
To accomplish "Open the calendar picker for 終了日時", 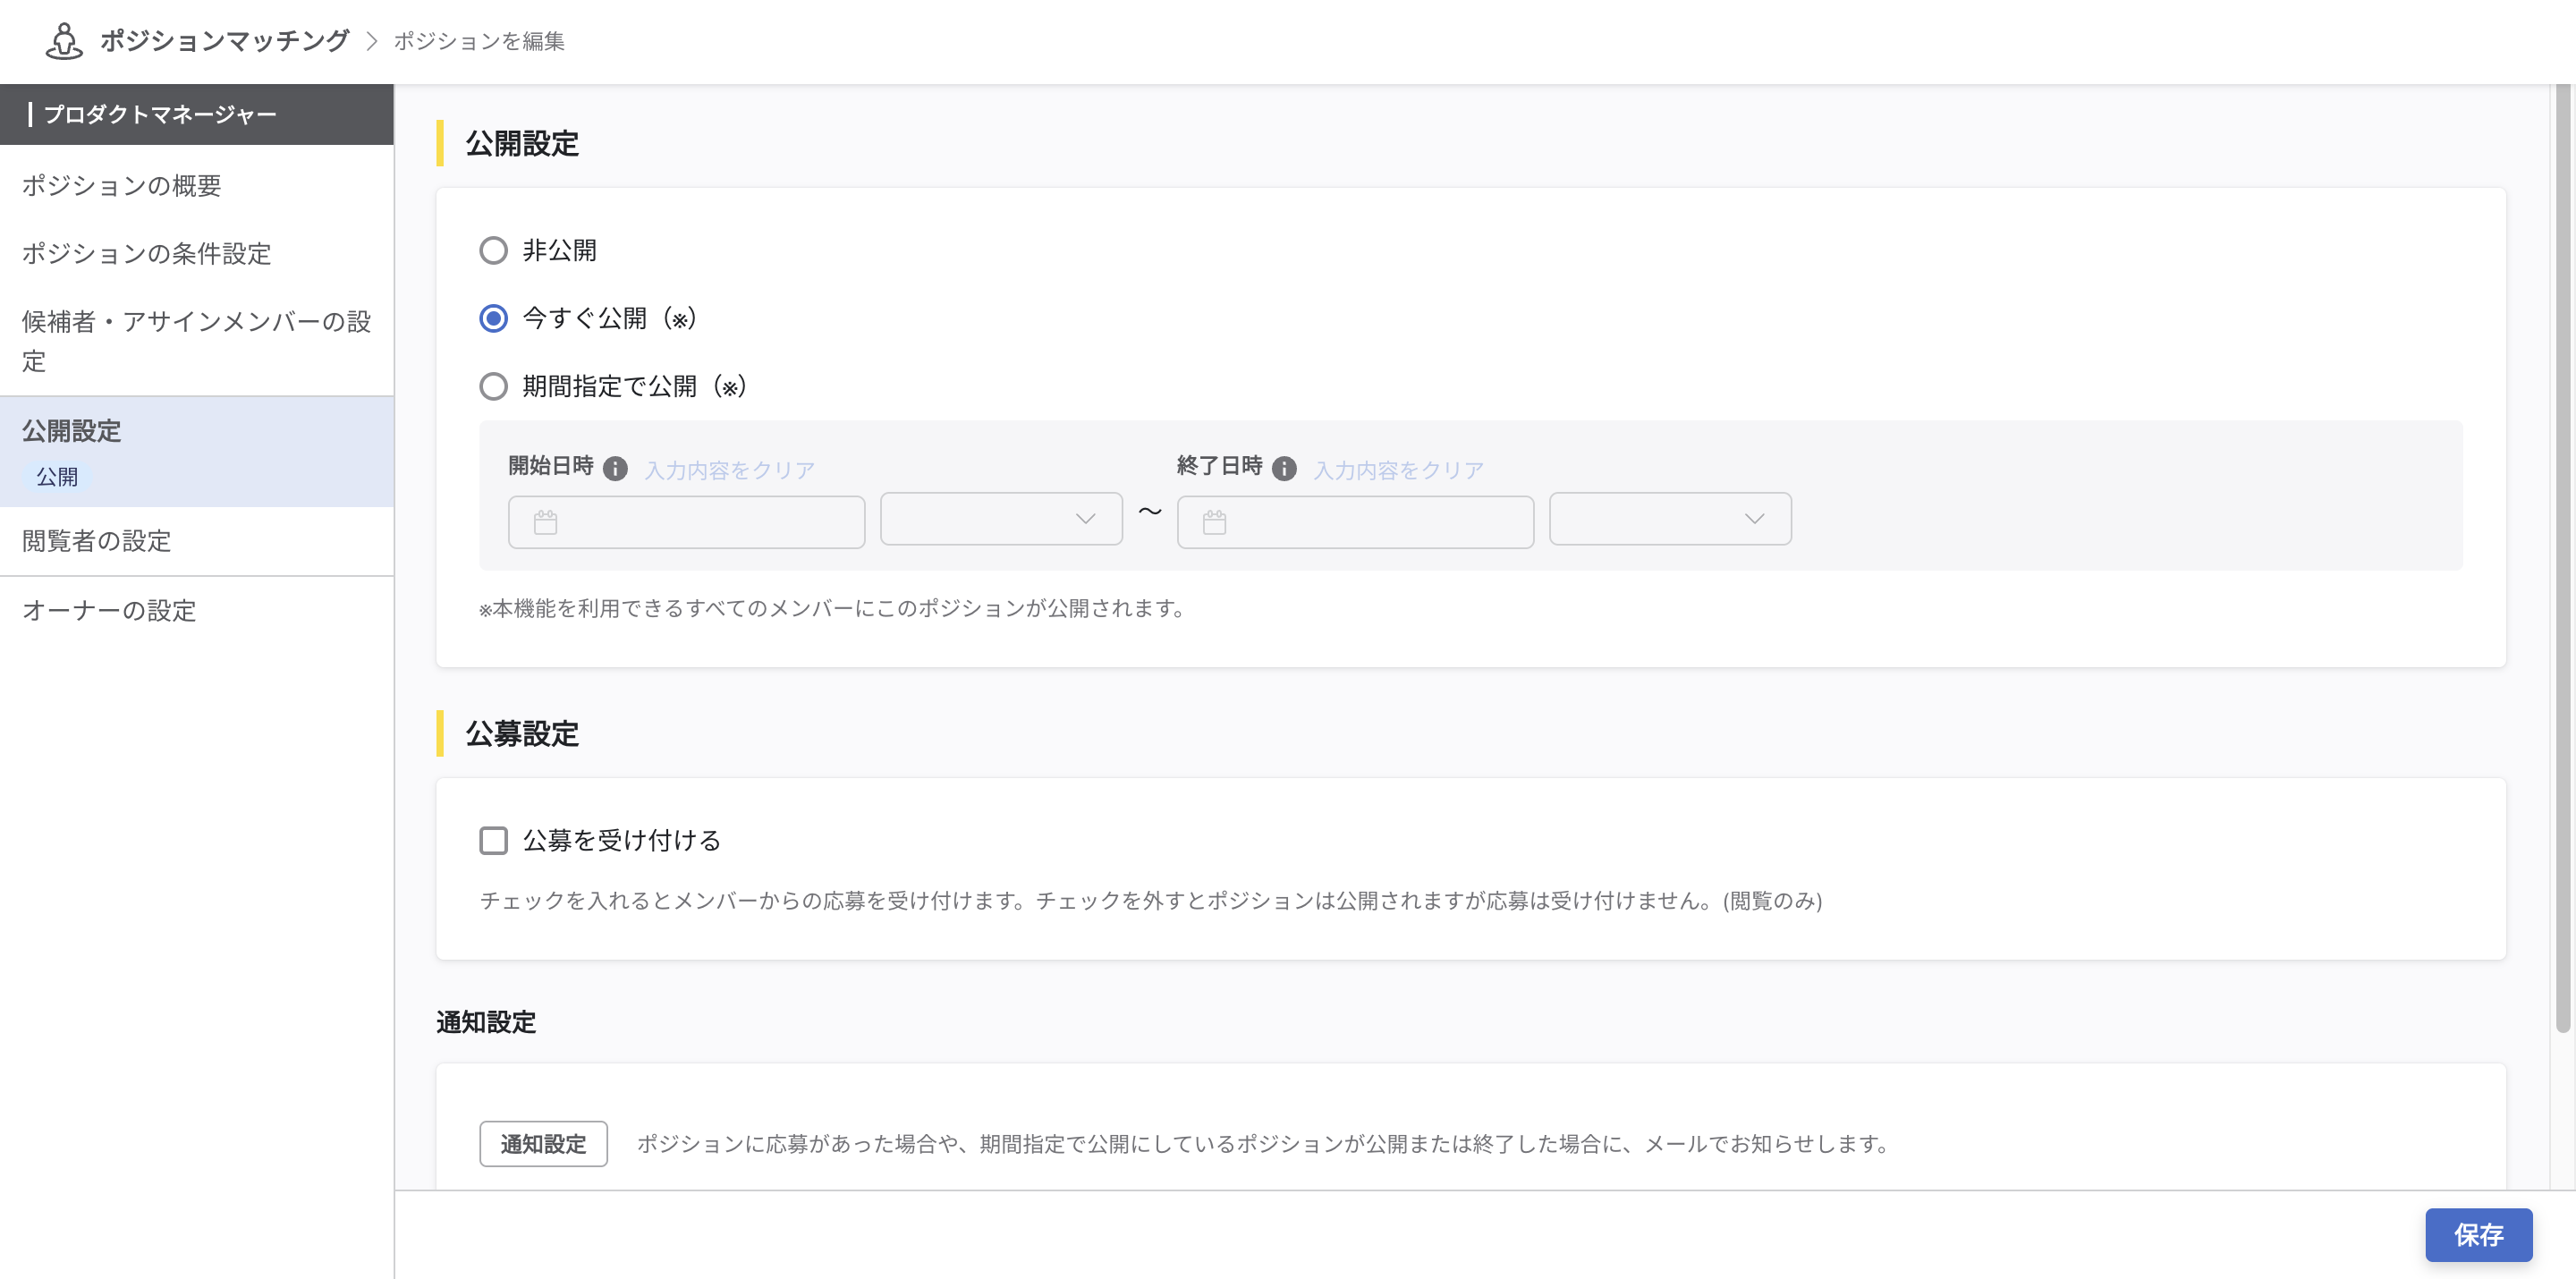I will (x=1213, y=522).
